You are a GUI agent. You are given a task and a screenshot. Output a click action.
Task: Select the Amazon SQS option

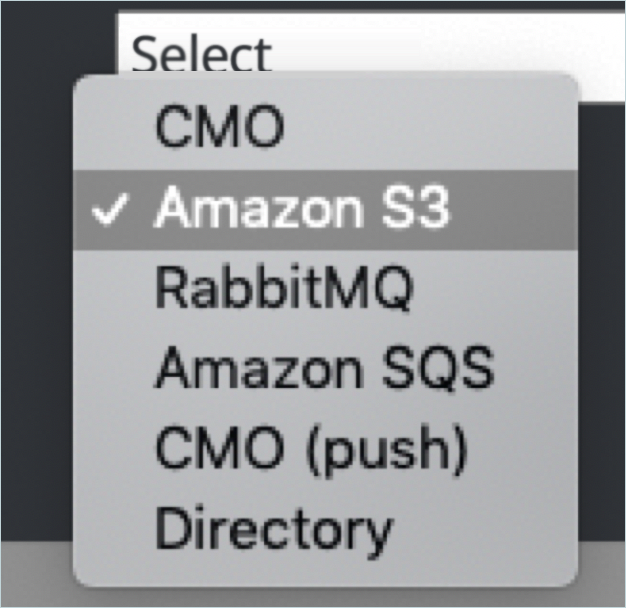(x=324, y=370)
